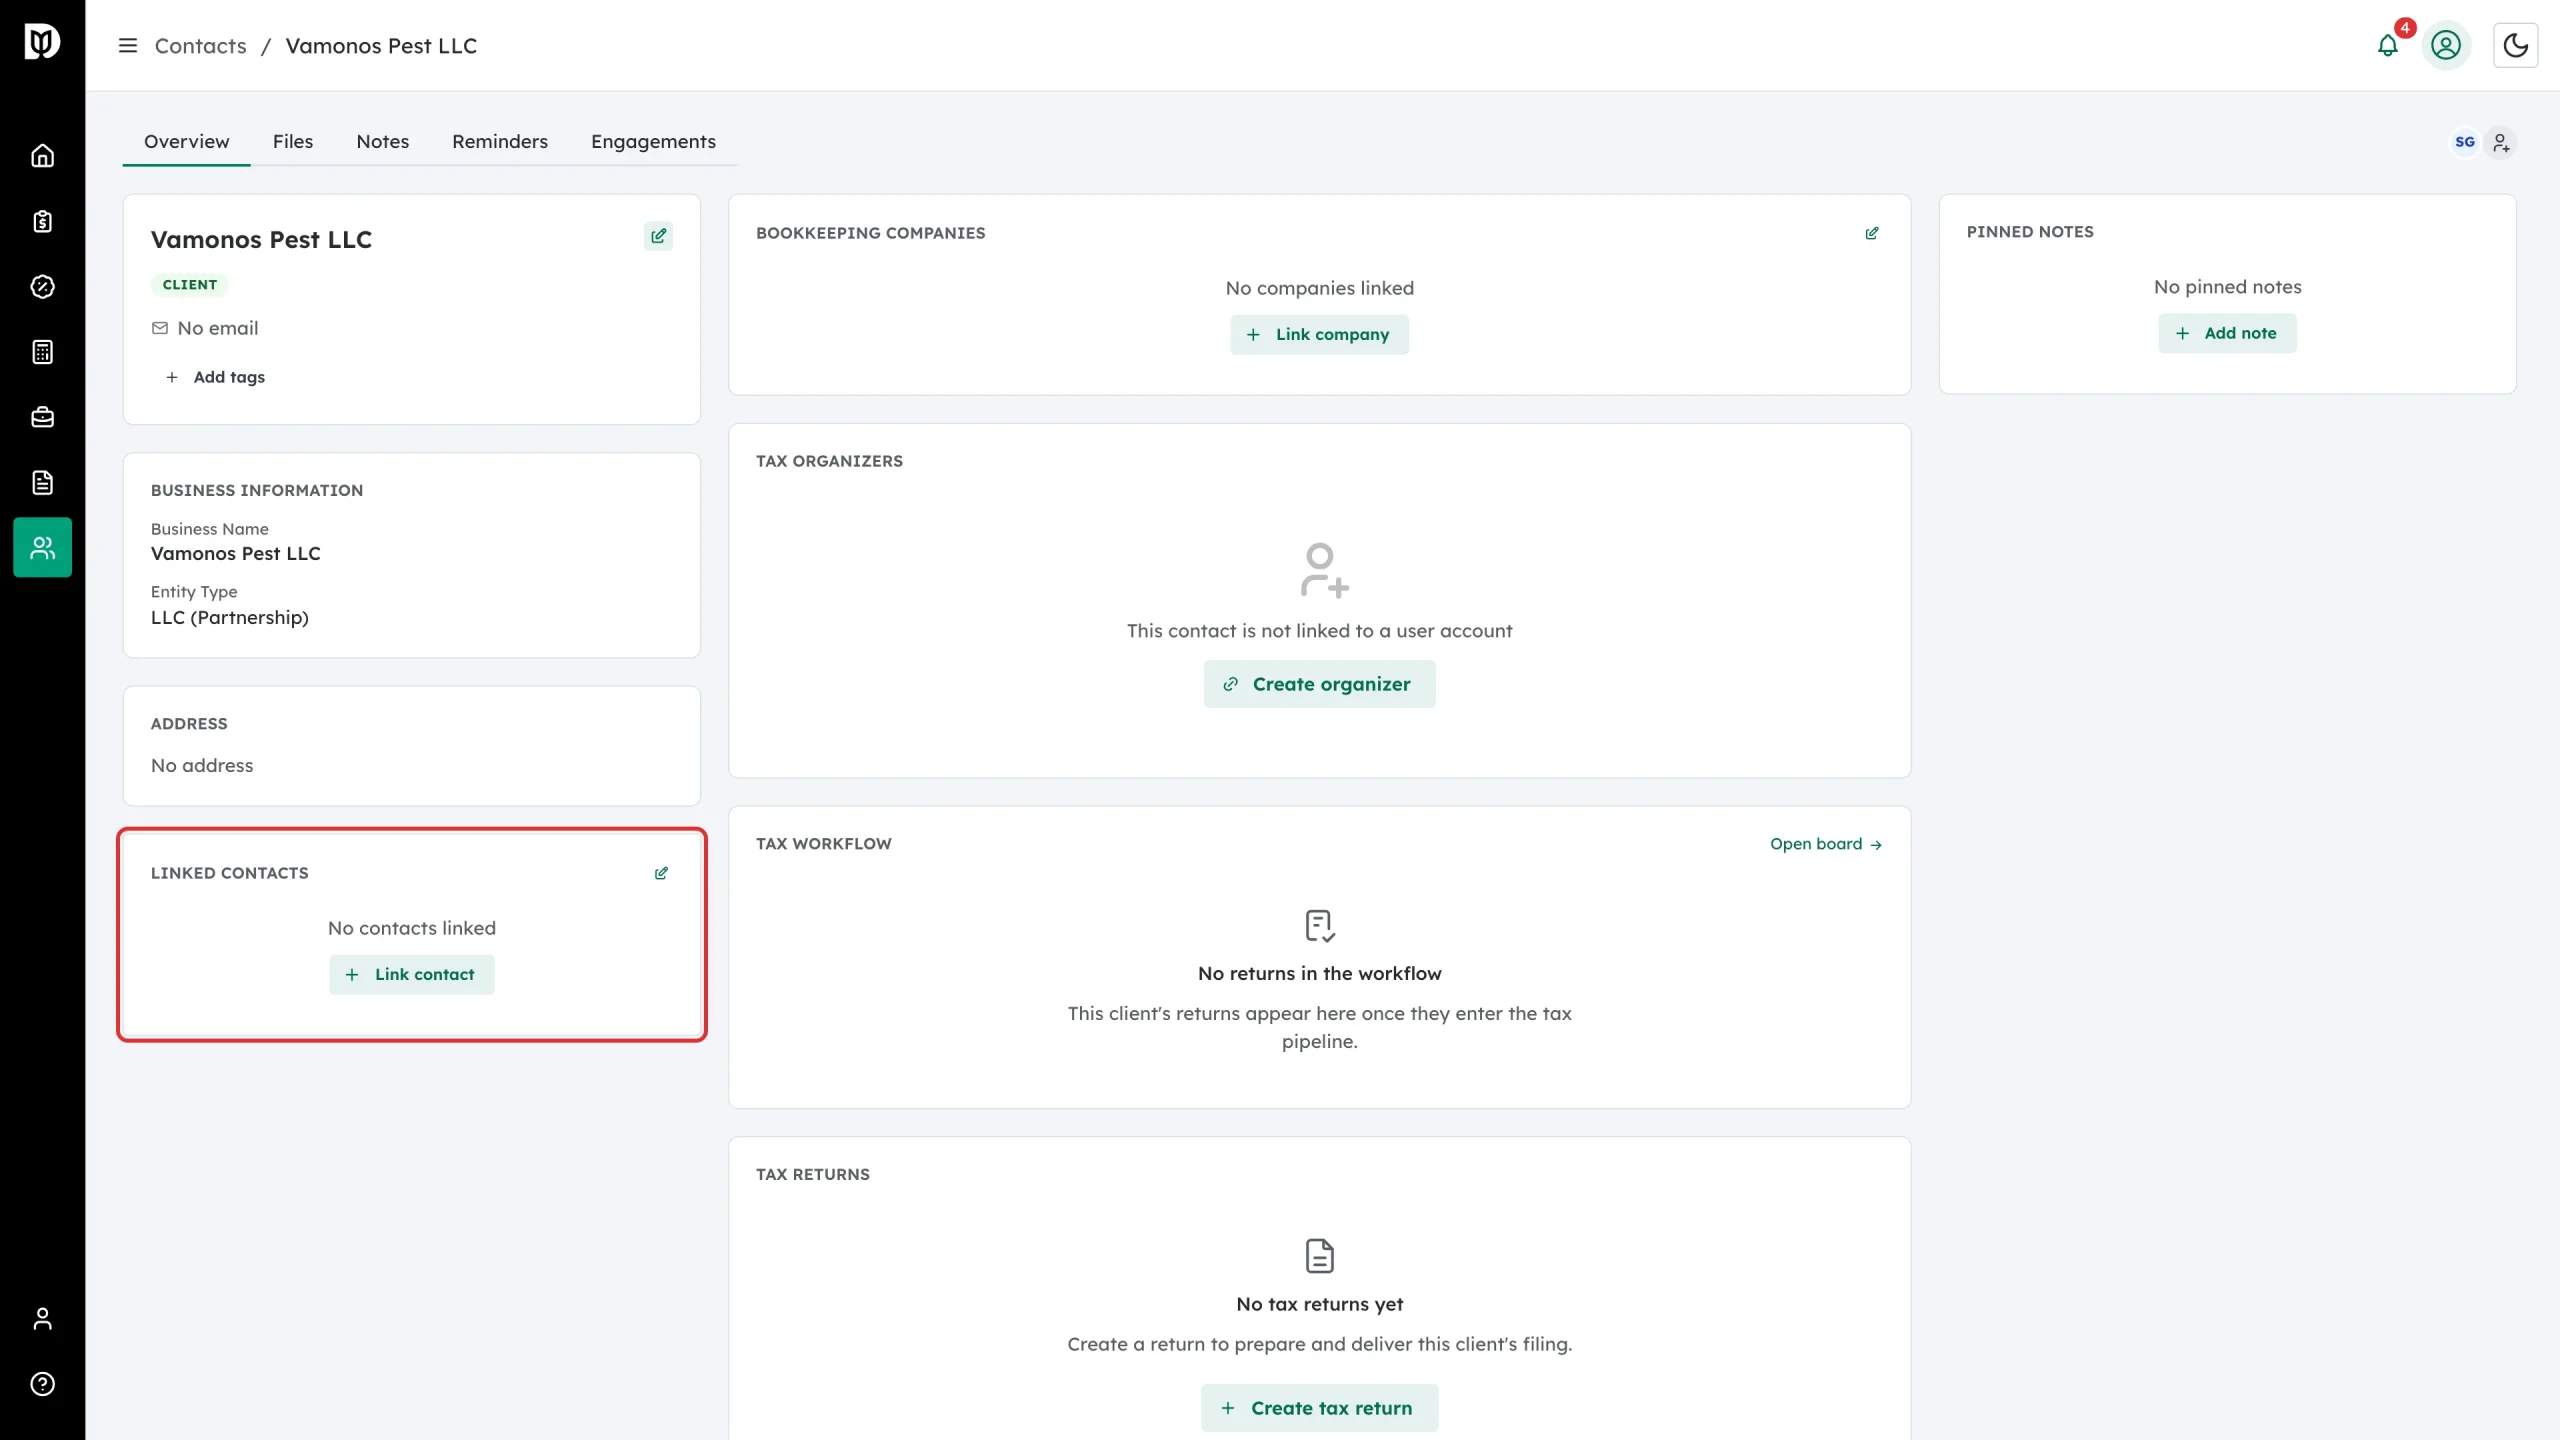Click the notifications bell icon
Image resolution: width=2560 pixels, height=1440 pixels.
pos(2388,45)
